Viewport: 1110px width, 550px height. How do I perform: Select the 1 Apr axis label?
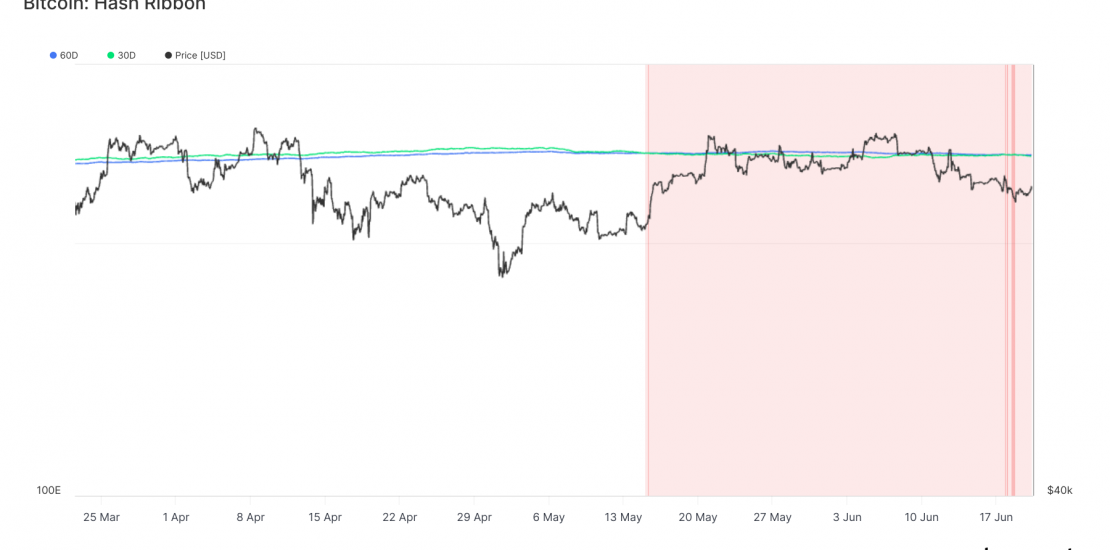175,517
